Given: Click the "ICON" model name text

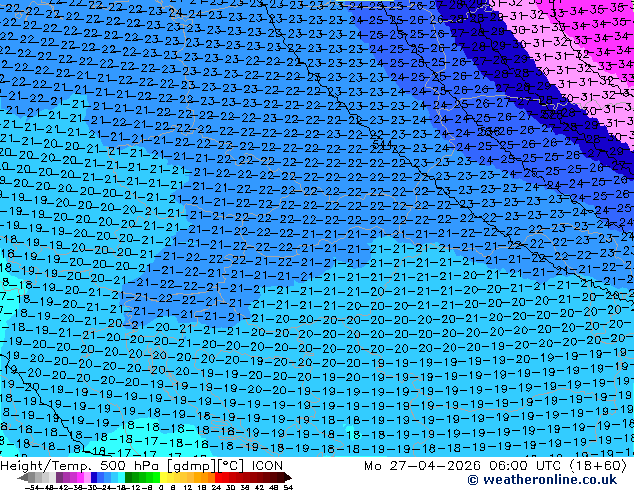Looking at the screenshot, I should coord(267,465).
